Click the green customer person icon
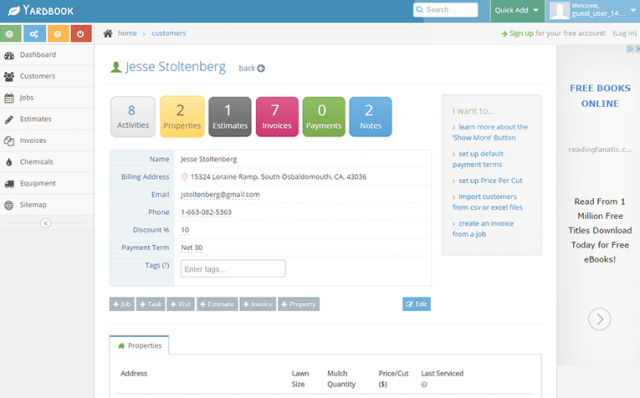This screenshot has width=640, height=398. coord(116,67)
